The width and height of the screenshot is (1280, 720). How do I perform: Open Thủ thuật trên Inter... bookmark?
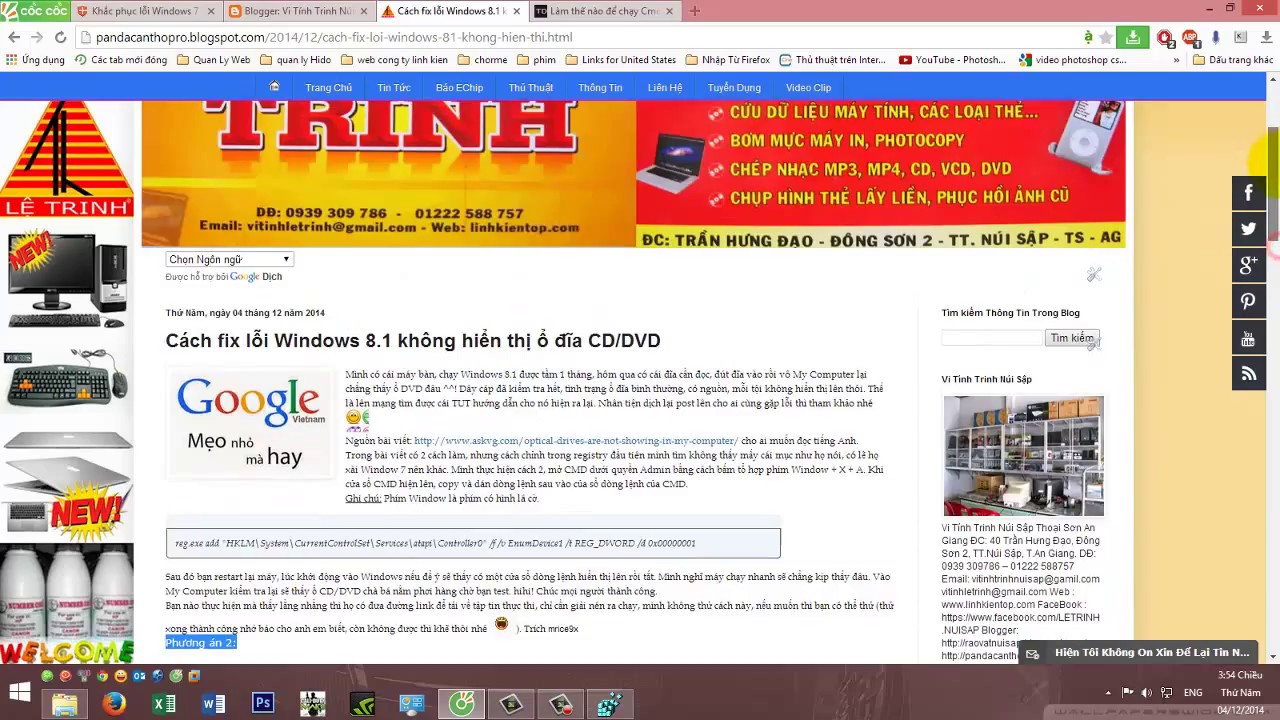[x=833, y=60]
